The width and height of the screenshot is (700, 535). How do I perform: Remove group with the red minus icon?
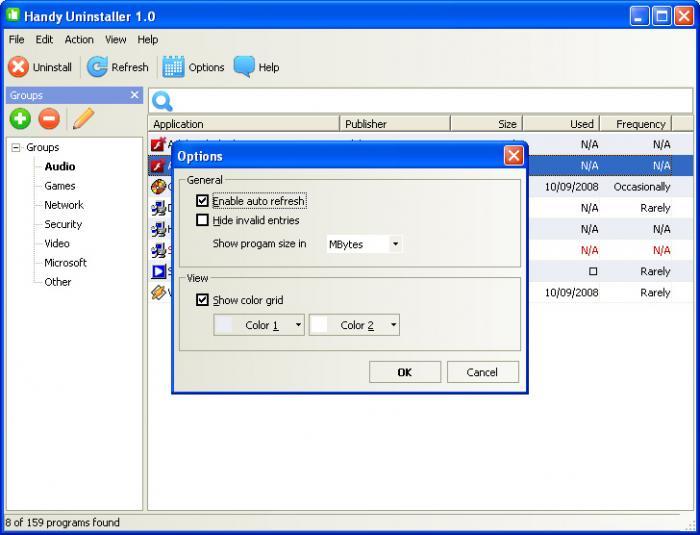pyautogui.click(x=49, y=119)
